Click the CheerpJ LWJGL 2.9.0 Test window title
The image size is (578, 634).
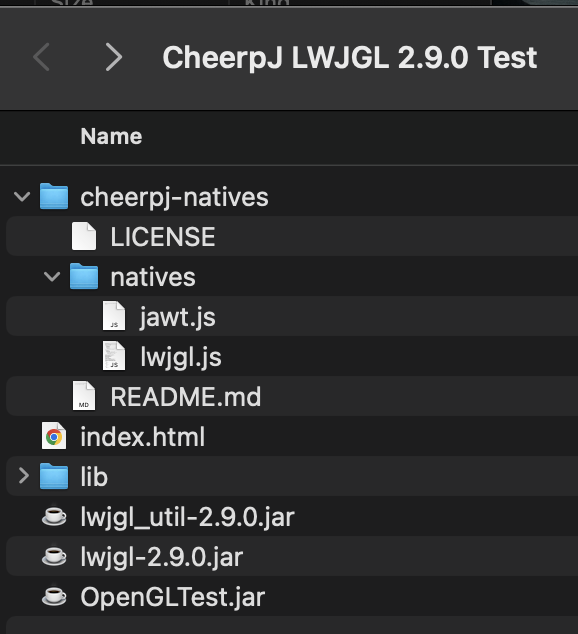pos(350,57)
